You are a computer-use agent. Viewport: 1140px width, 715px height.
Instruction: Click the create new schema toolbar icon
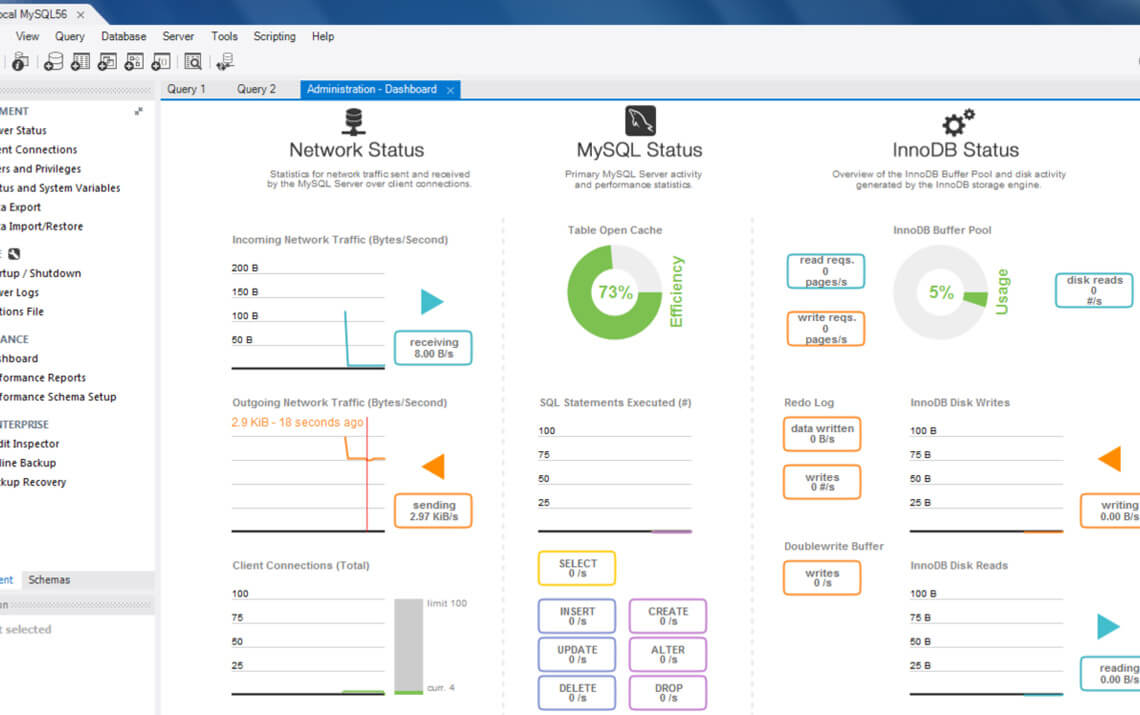(x=54, y=62)
